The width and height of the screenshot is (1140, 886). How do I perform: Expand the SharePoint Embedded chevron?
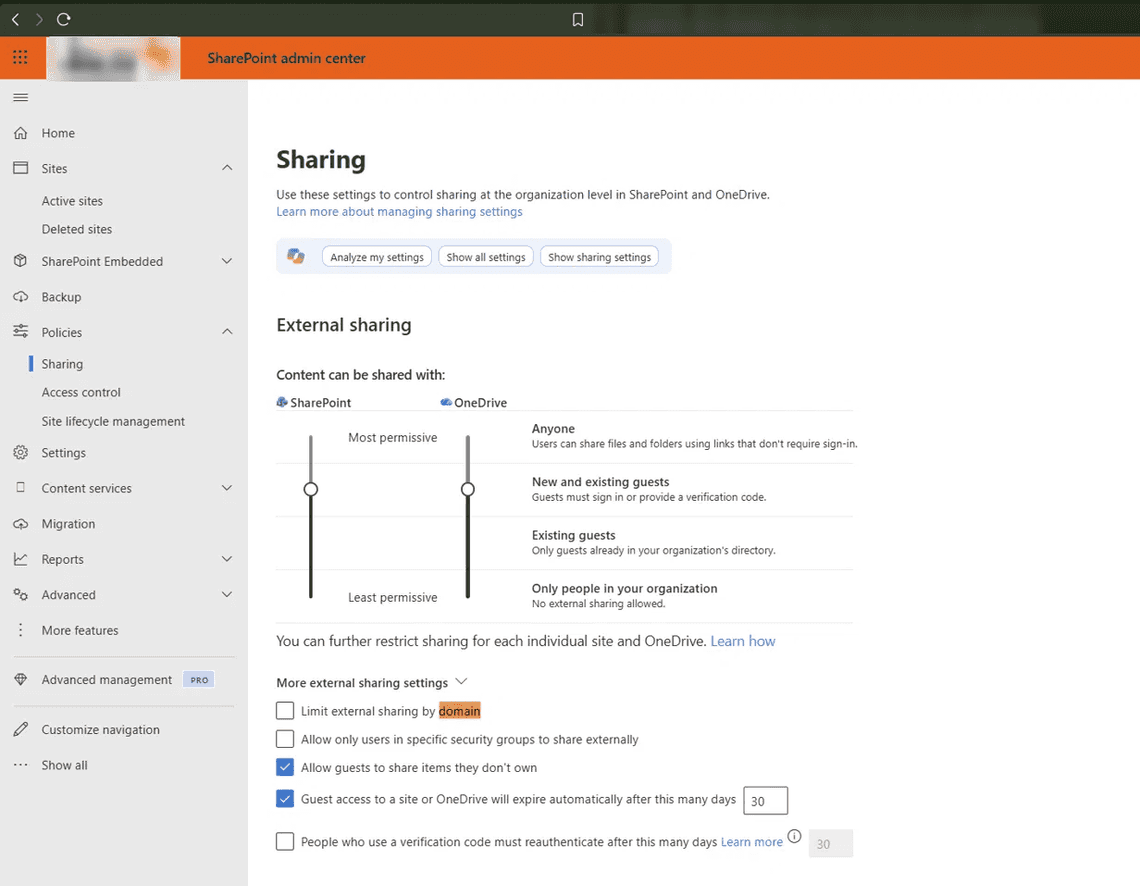click(x=227, y=261)
